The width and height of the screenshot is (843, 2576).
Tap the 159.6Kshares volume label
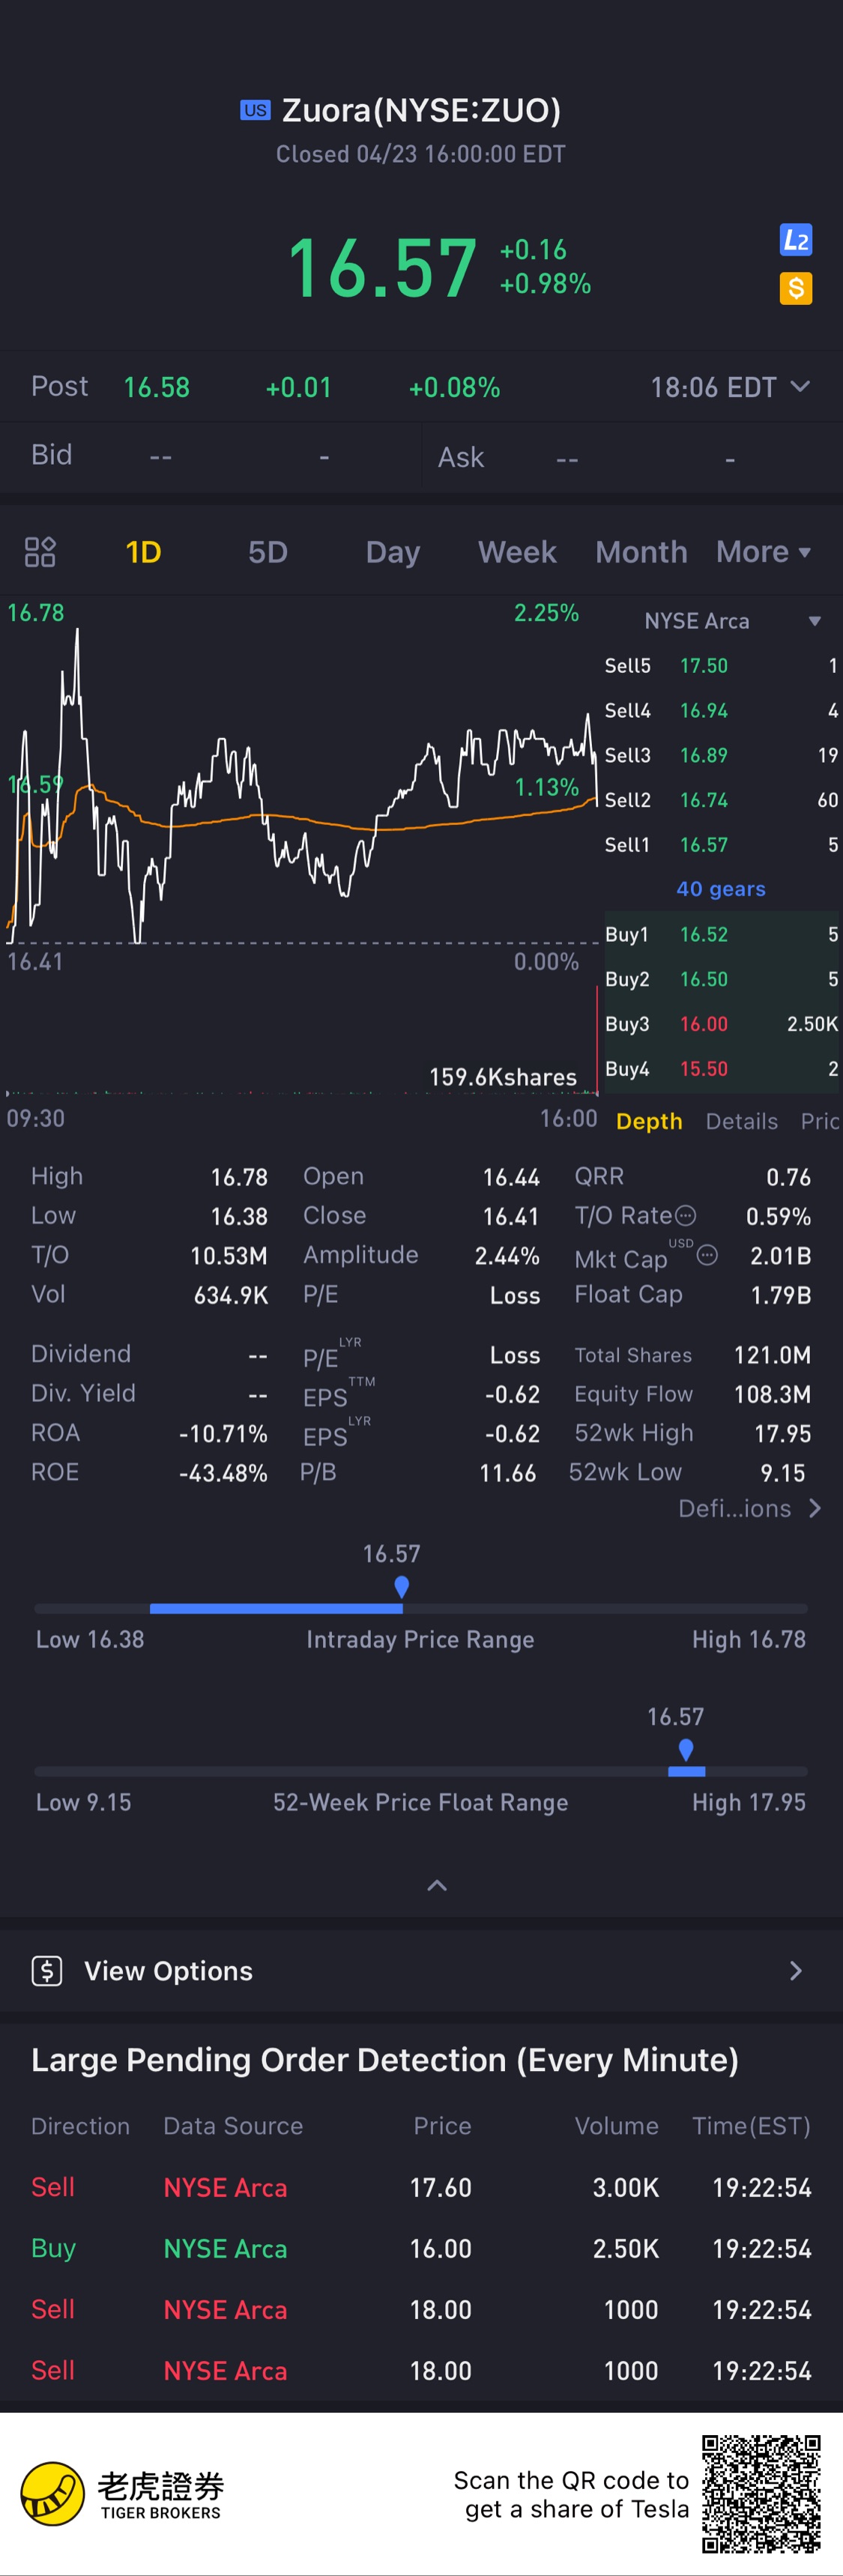coord(503,1077)
